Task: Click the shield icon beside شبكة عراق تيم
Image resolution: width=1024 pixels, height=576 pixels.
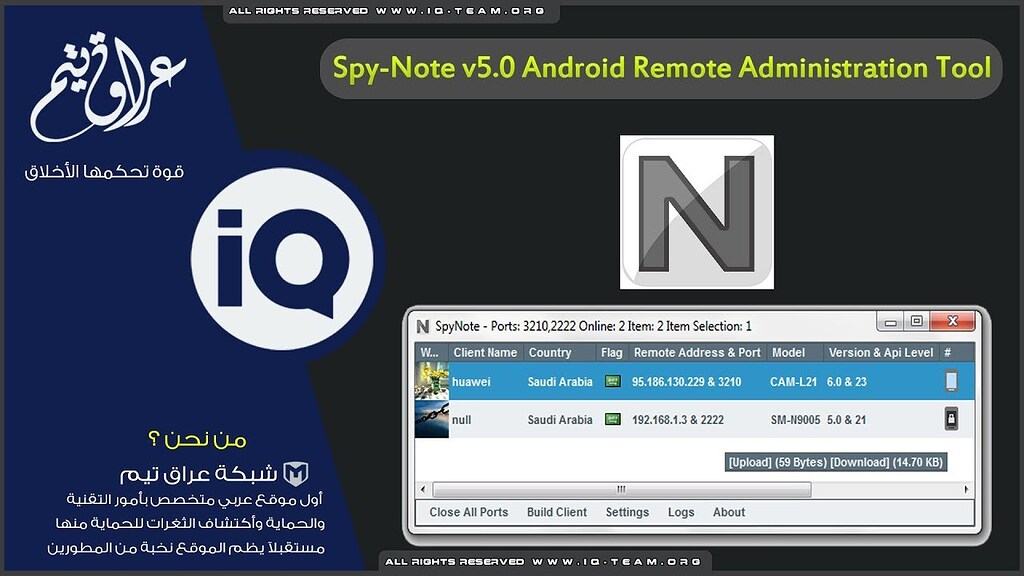Action: pyautogui.click(x=296, y=473)
